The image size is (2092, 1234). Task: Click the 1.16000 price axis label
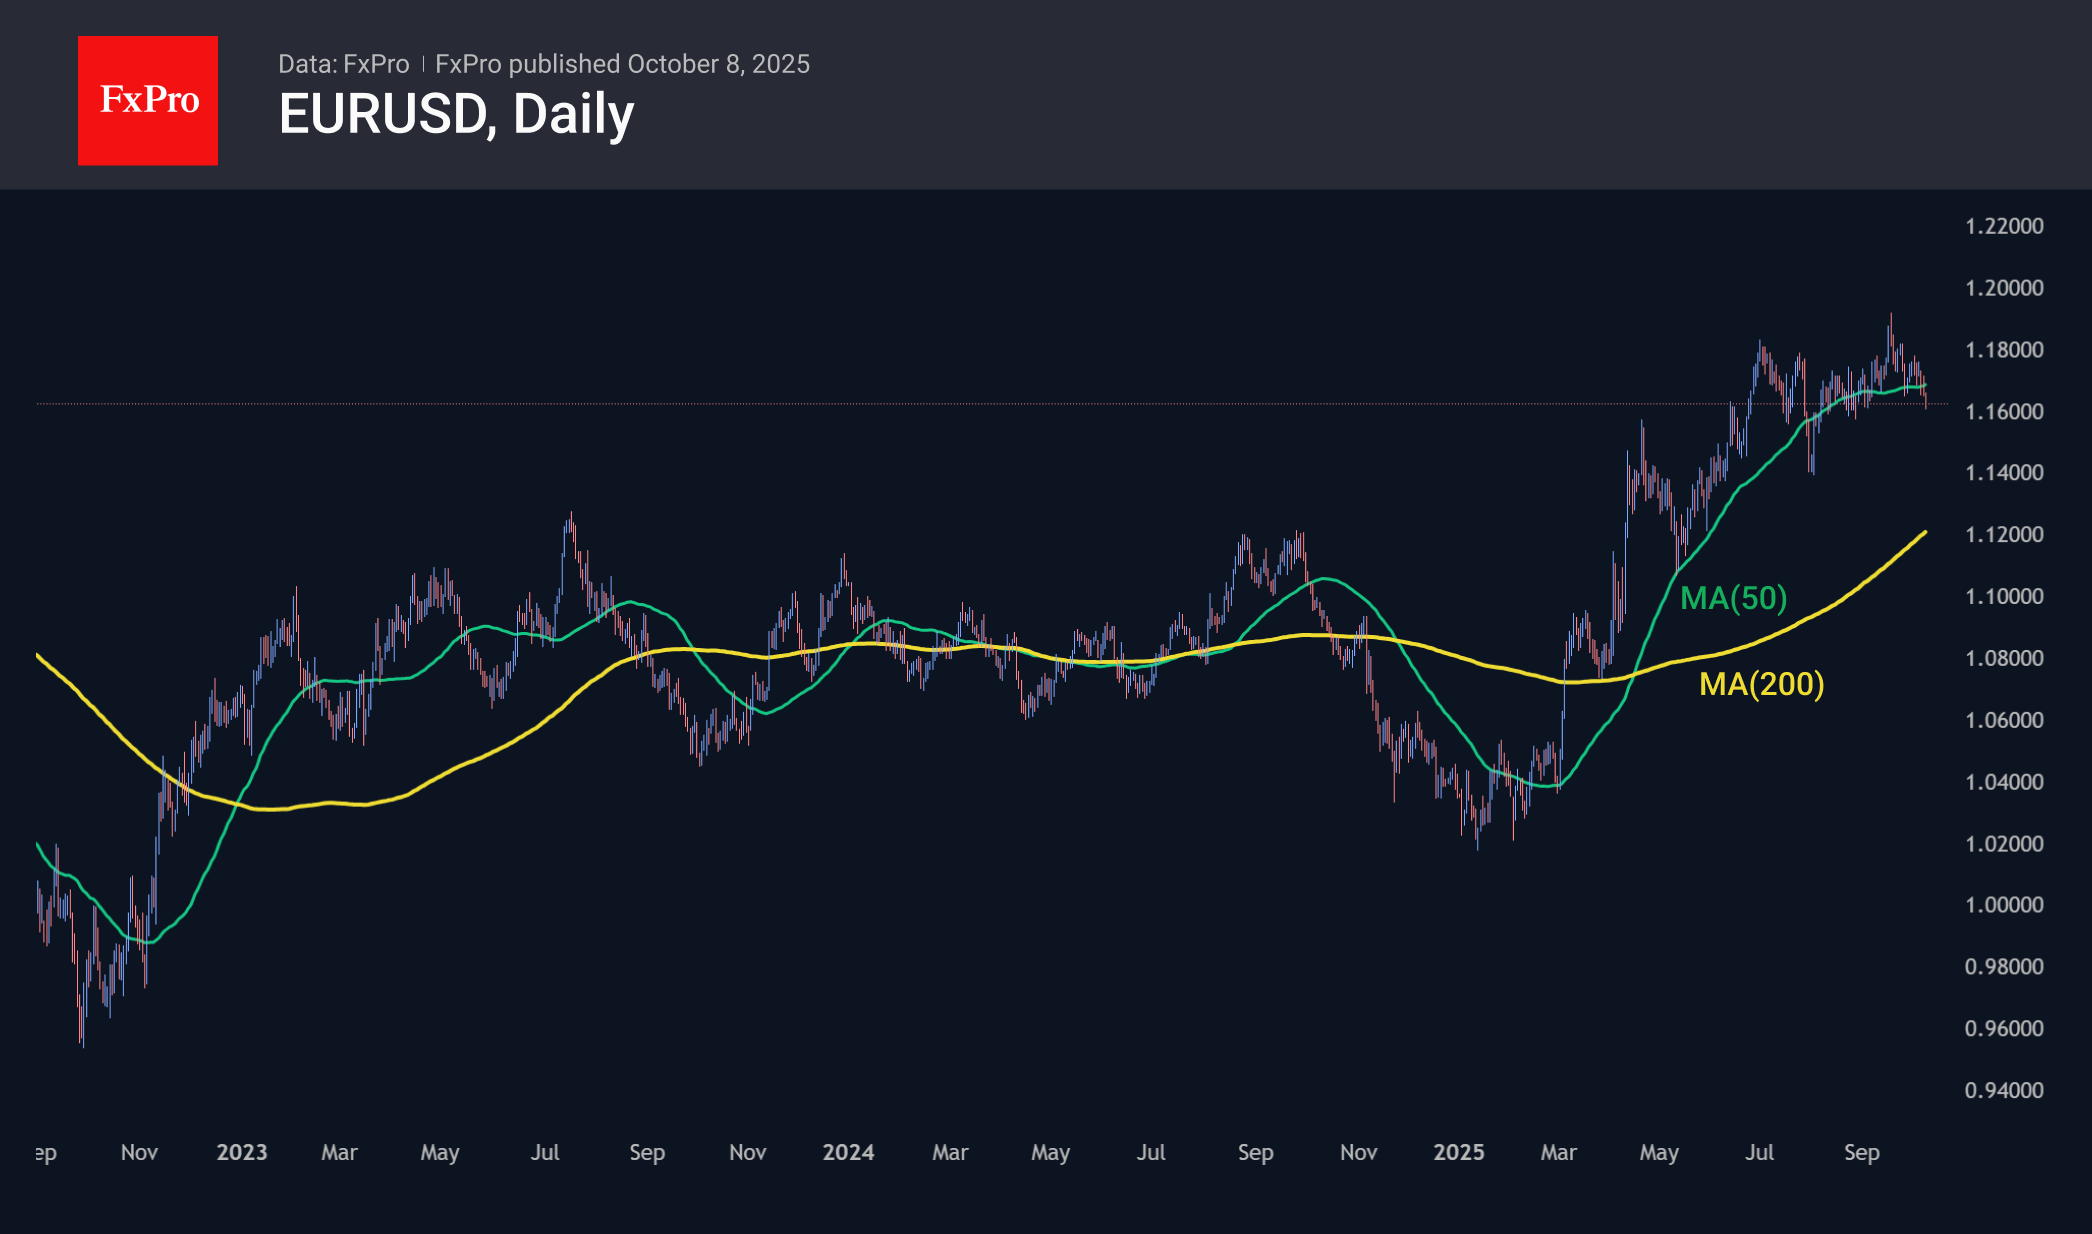[x=2003, y=412]
